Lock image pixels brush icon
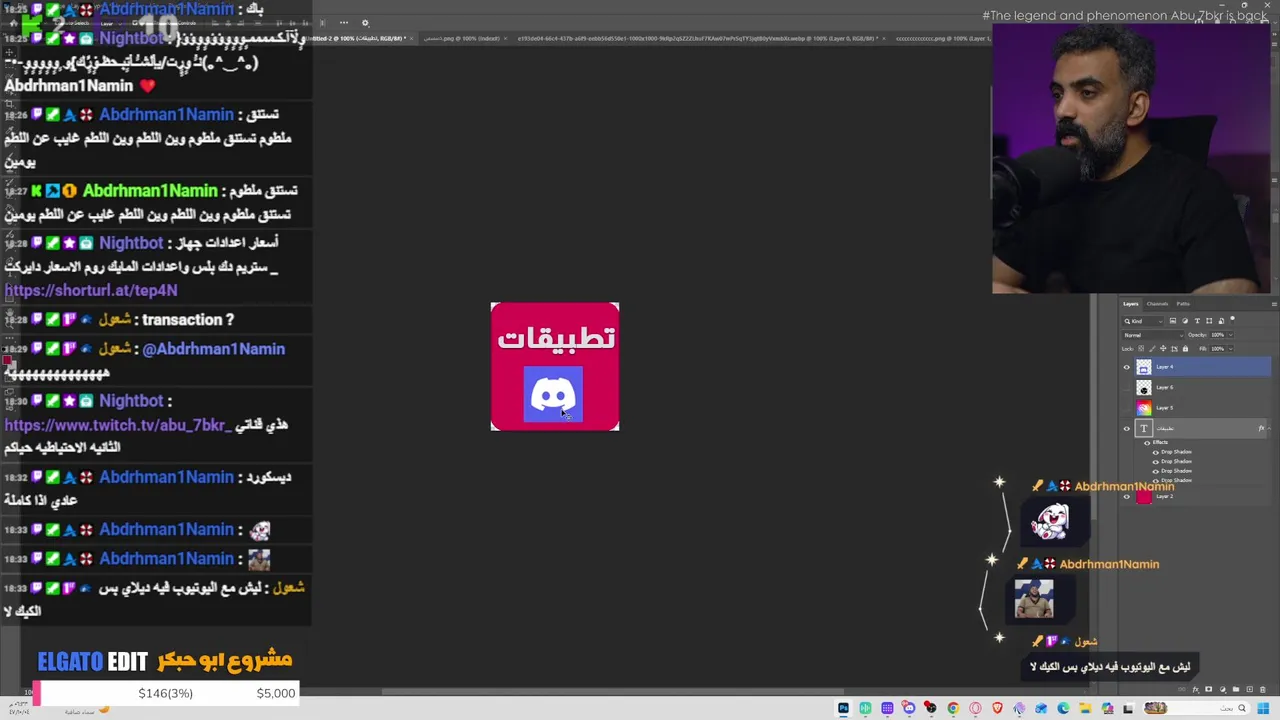The image size is (1280, 720). pos(1153,349)
